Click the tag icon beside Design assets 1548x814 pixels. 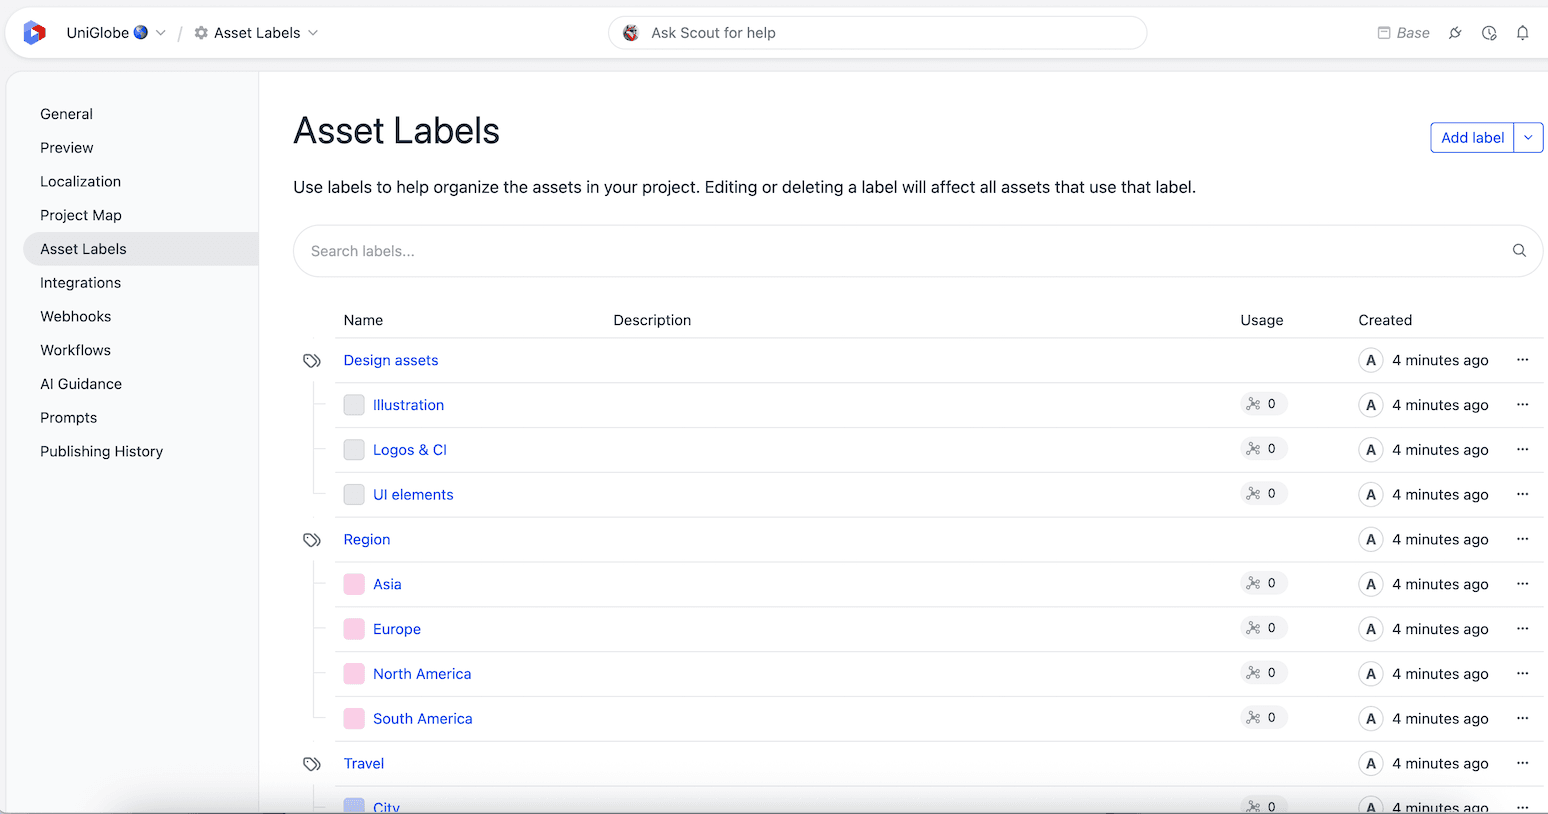coord(312,360)
